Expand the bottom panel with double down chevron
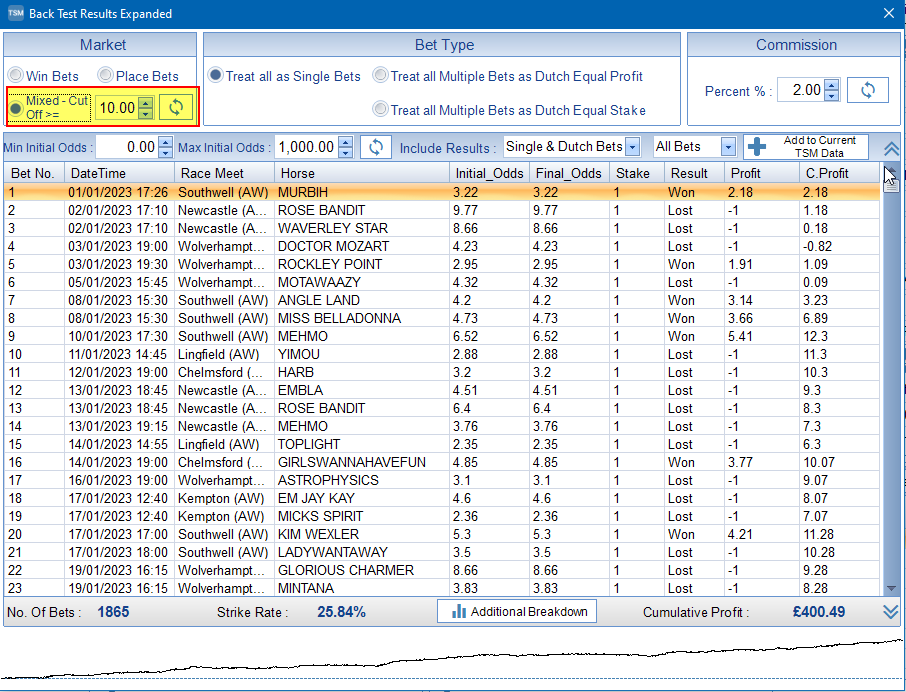Screen dimensions: 906x692 click(x=891, y=612)
